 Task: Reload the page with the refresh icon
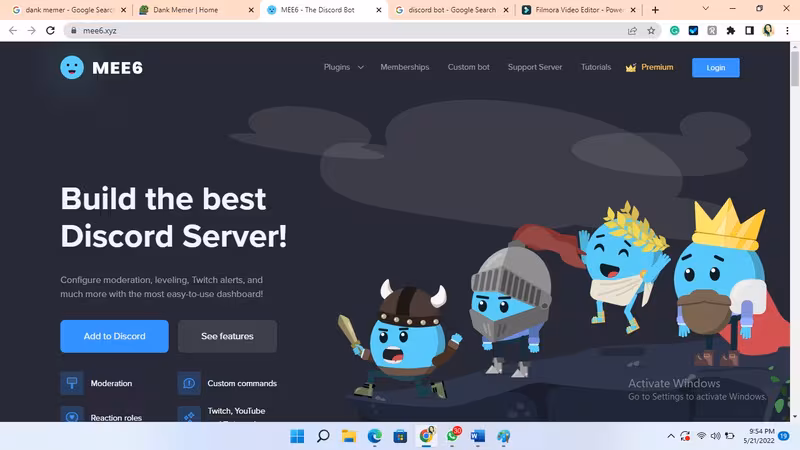(50, 31)
